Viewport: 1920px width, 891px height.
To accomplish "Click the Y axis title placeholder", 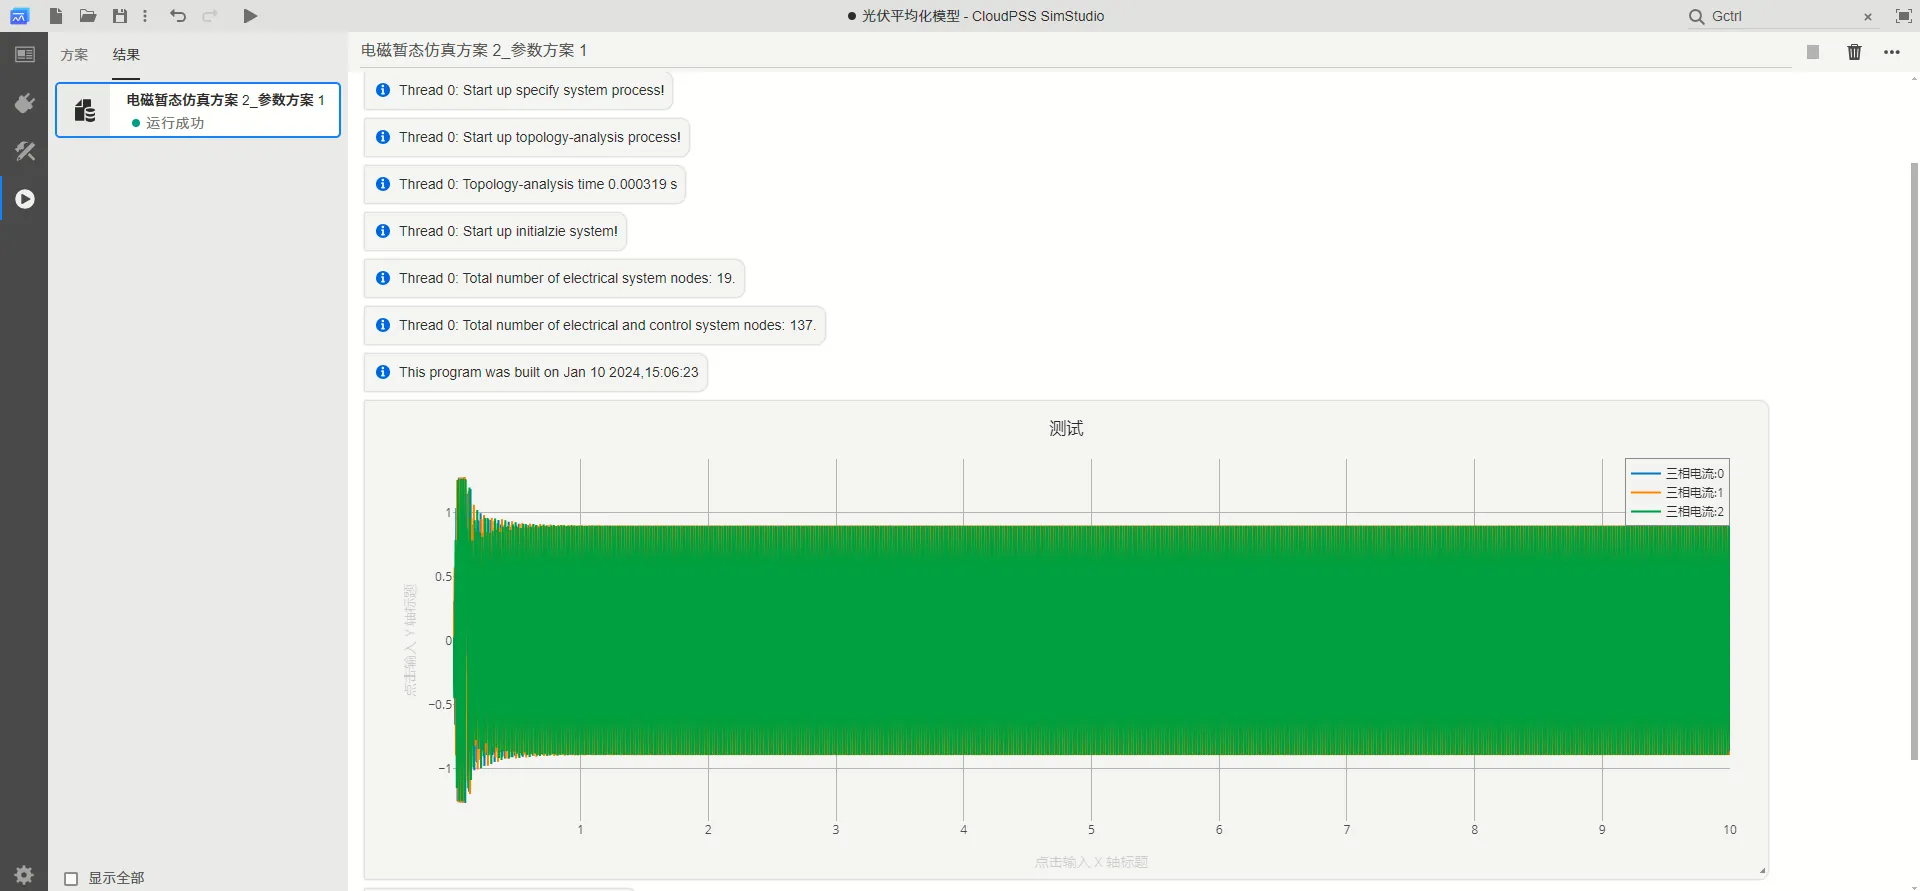I will point(410,640).
